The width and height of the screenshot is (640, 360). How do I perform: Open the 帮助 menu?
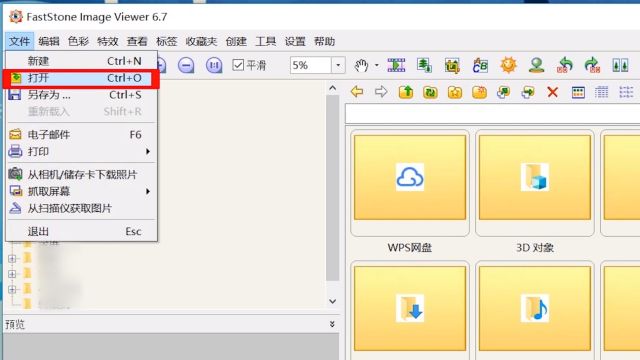(x=324, y=41)
